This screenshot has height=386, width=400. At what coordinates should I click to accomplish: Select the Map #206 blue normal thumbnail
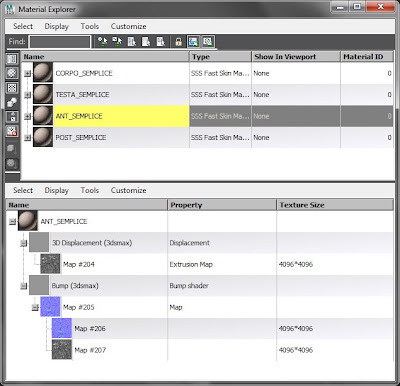(x=62, y=328)
